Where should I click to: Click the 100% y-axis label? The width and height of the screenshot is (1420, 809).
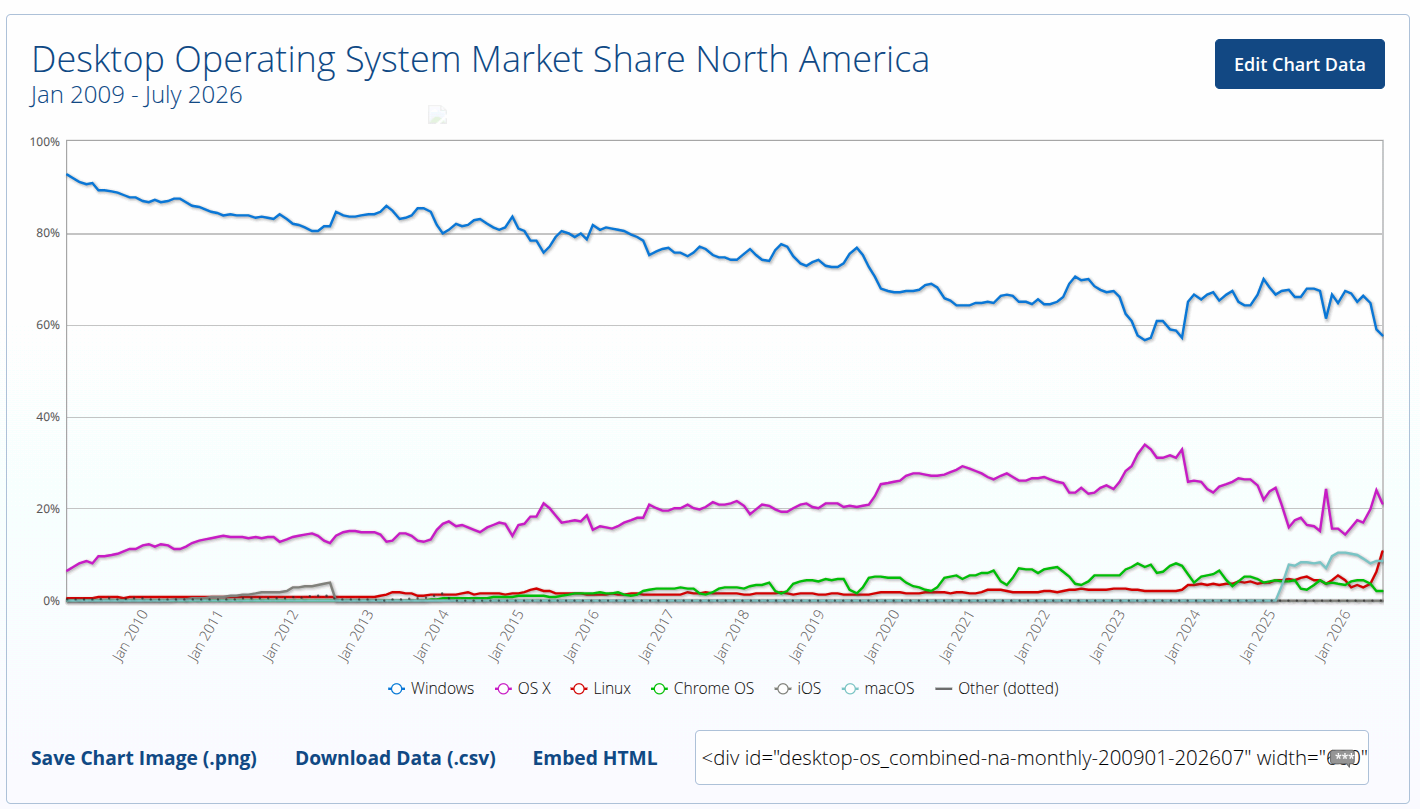pos(47,142)
